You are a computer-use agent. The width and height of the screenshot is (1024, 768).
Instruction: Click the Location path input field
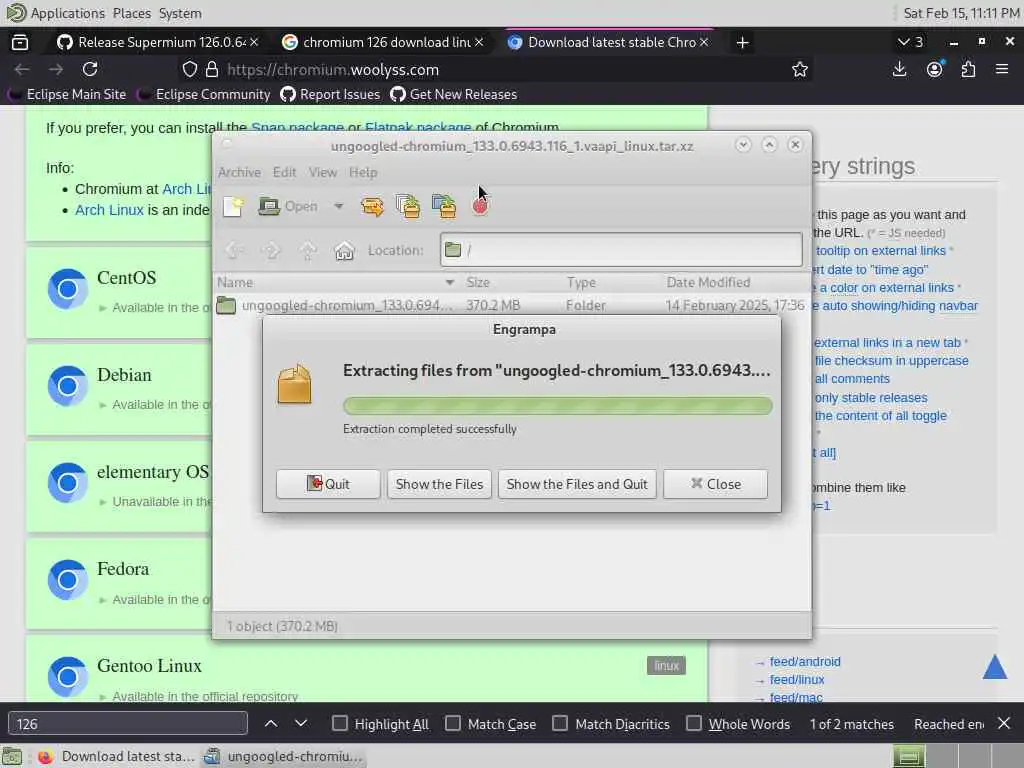coord(621,249)
